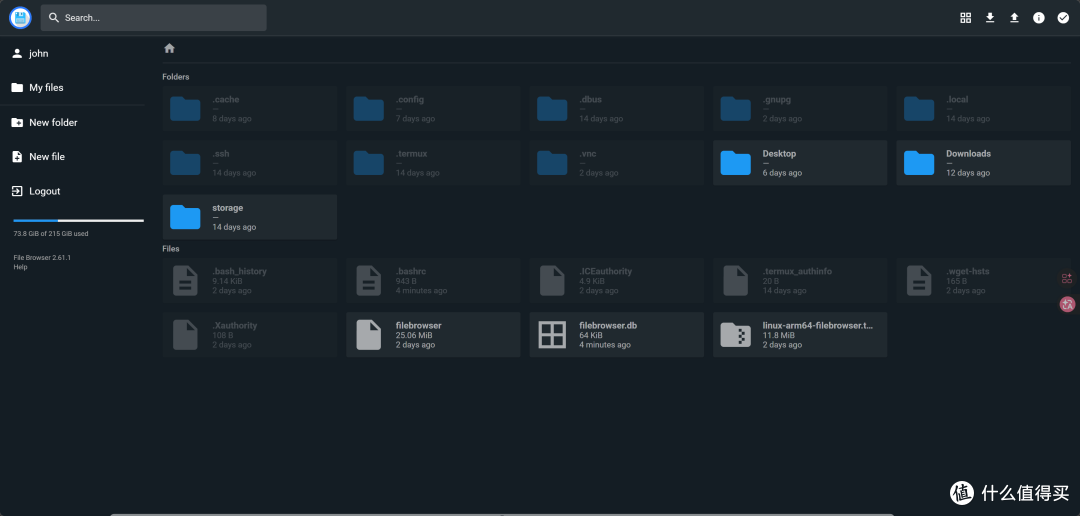1080x516 pixels.
Task: Select the .vnc folder
Action: (x=616, y=163)
